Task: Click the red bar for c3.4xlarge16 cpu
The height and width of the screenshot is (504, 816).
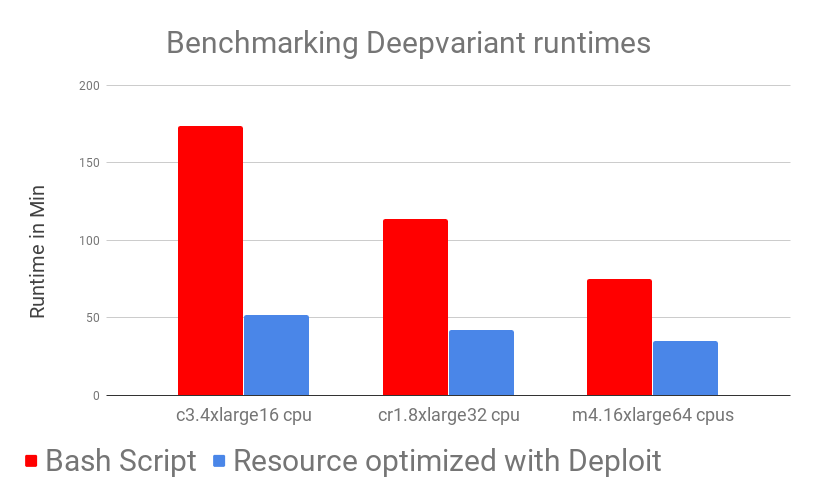Action: coord(210,260)
